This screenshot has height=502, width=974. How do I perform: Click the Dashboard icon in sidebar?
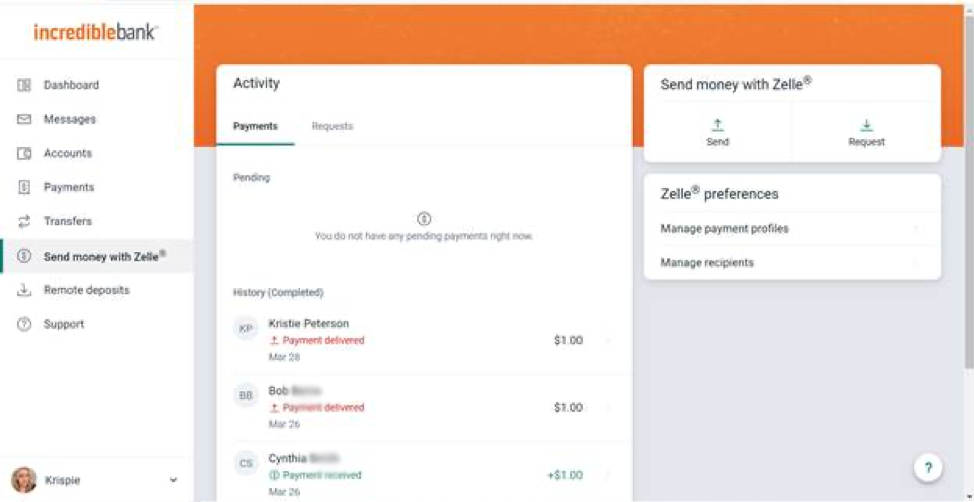(25, 86)
